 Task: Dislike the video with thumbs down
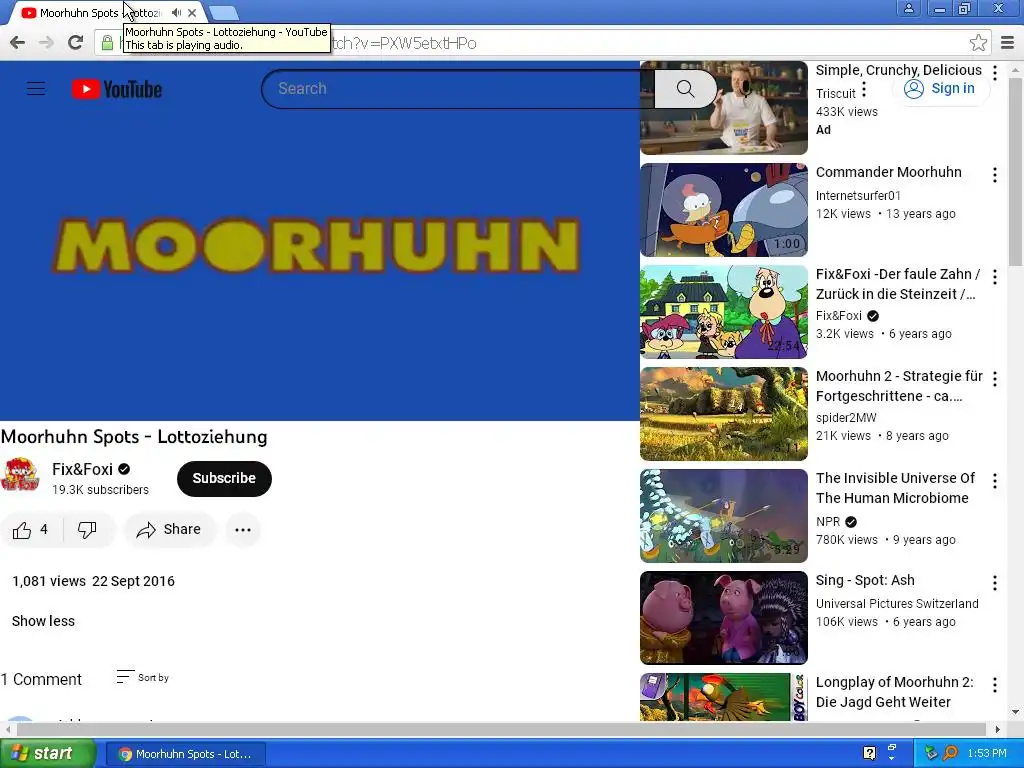[87, 530]
